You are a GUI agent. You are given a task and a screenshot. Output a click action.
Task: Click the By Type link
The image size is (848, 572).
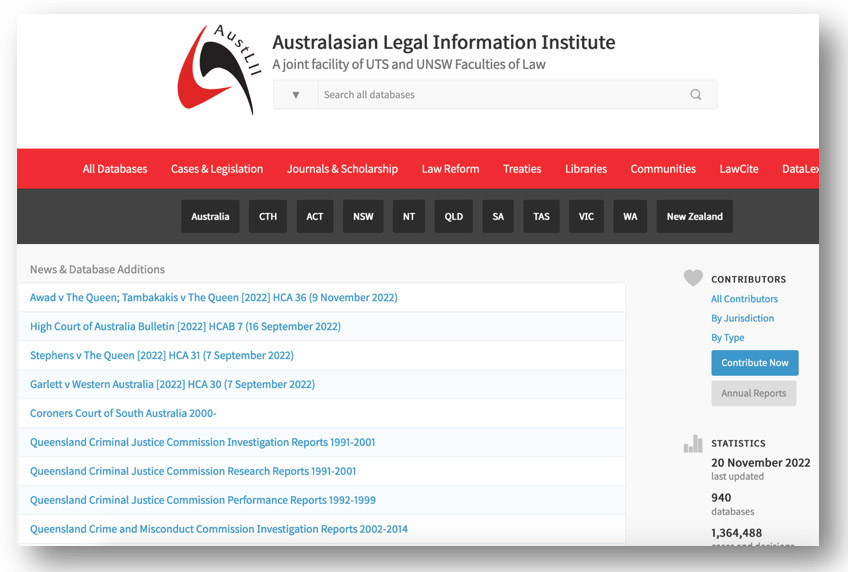(727, 338)
